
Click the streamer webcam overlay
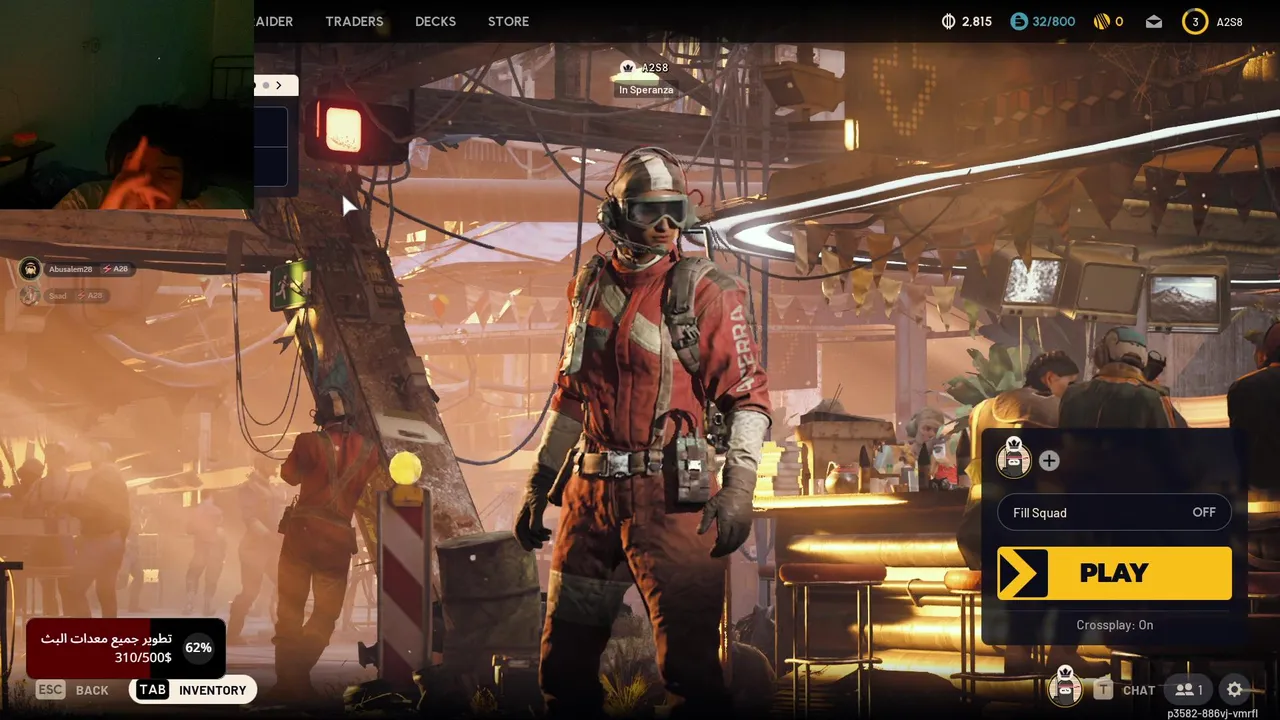[x=127, y=104]
